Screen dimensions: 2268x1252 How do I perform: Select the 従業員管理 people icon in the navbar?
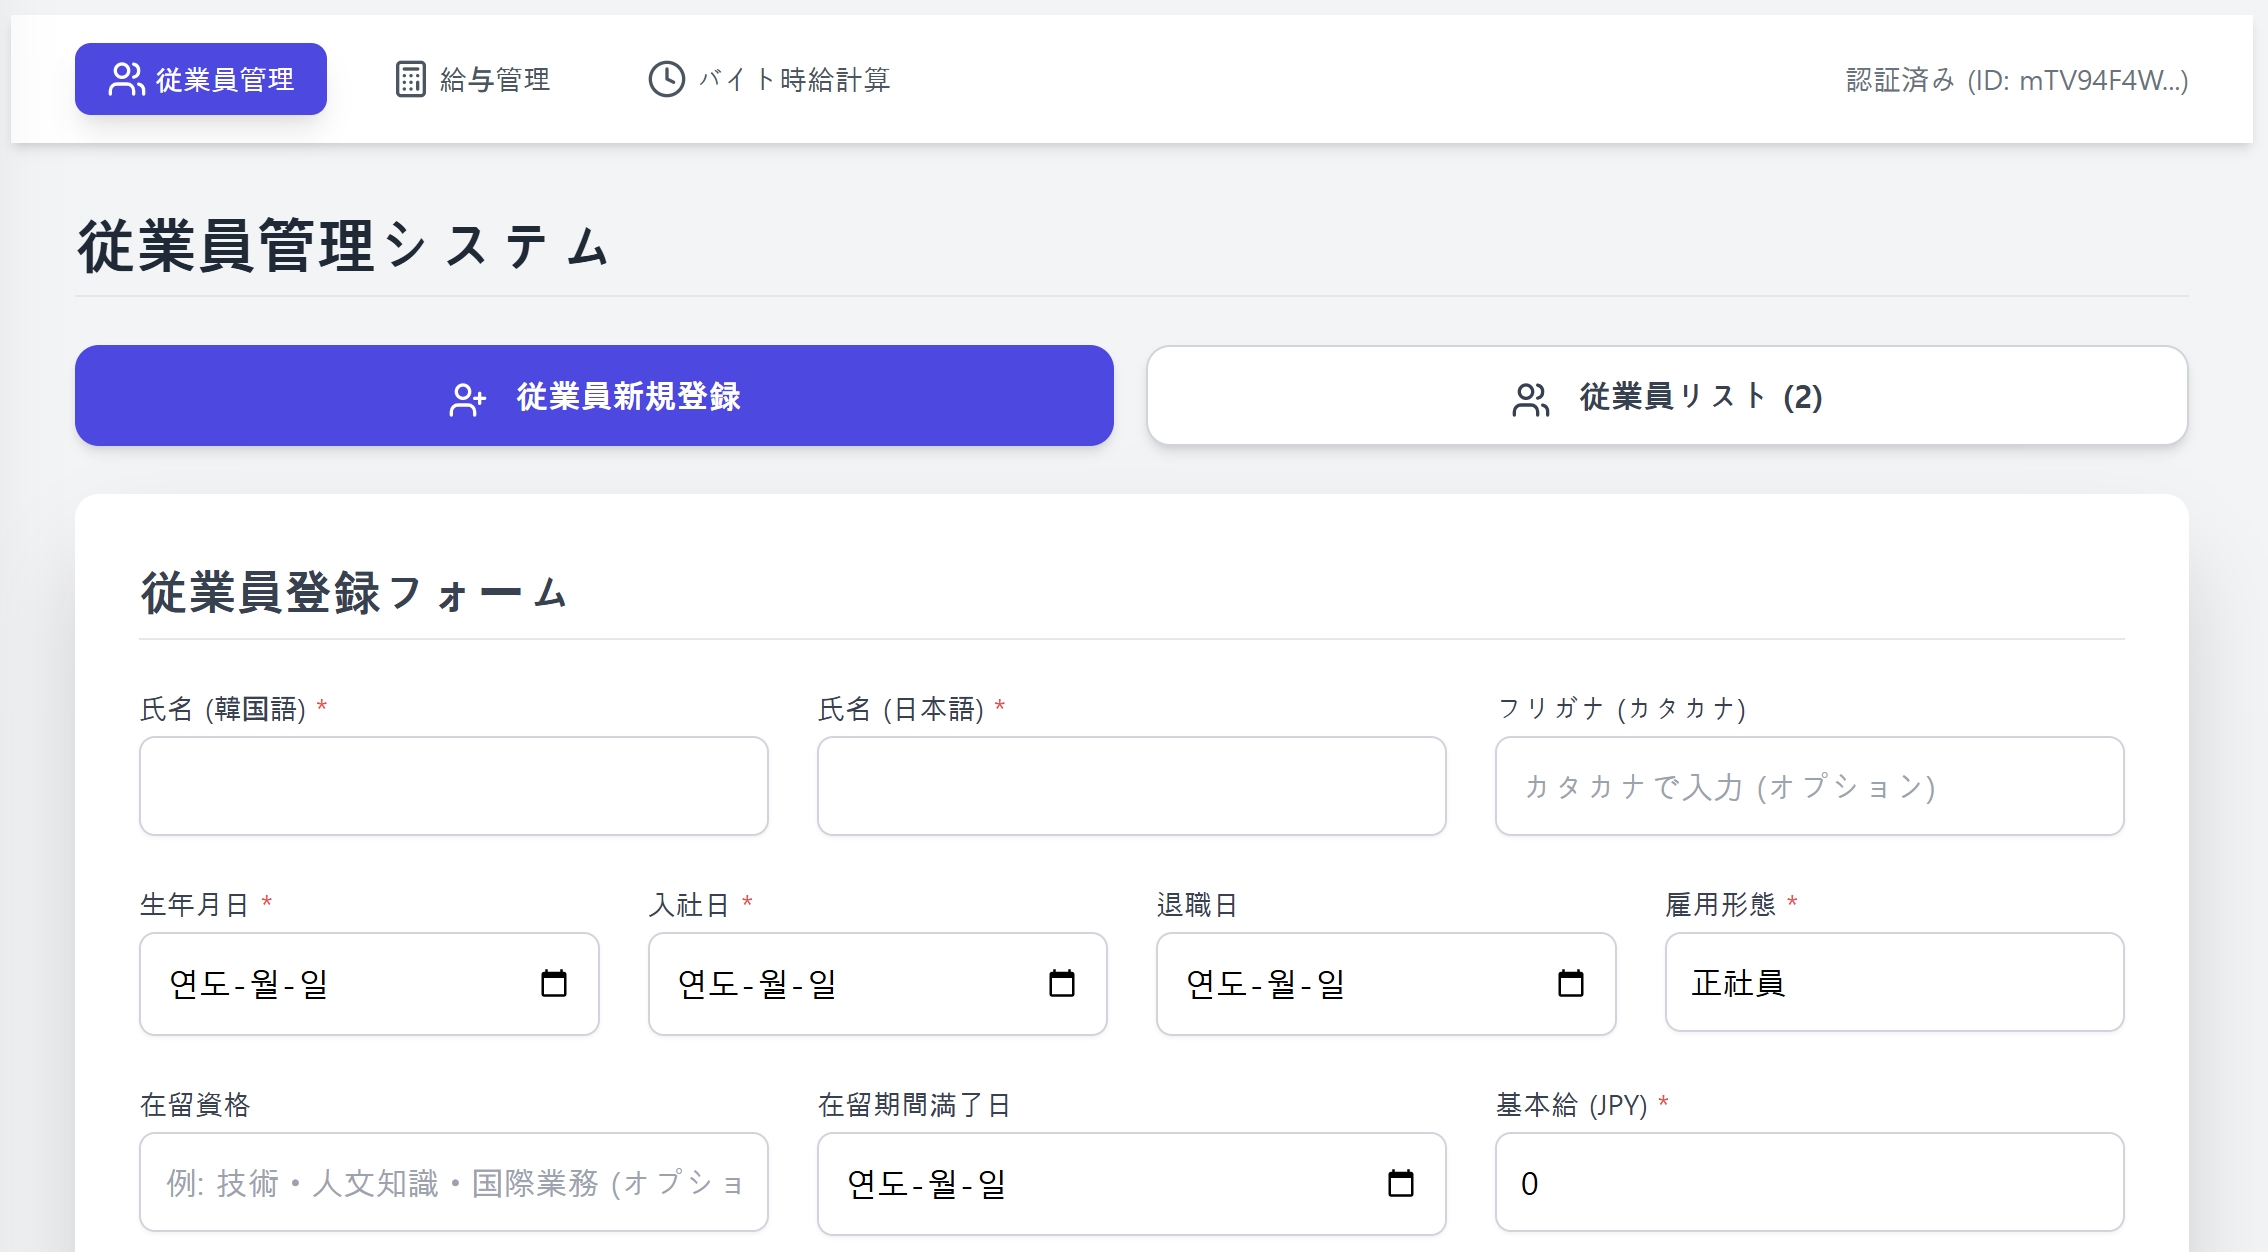126,78
